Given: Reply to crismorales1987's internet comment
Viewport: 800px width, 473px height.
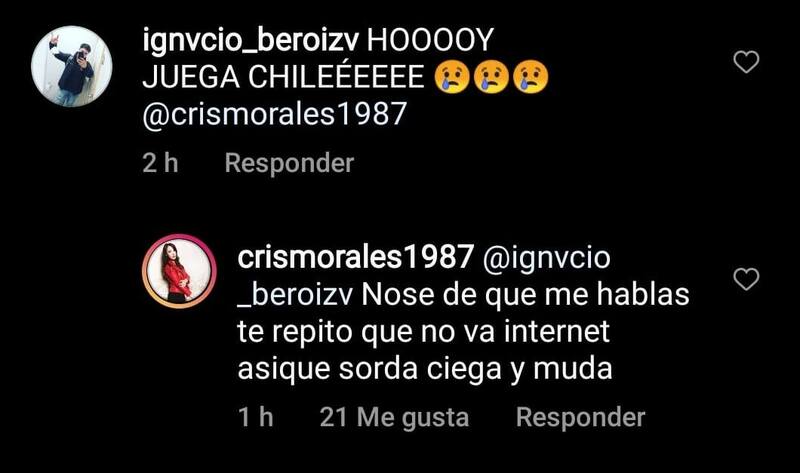Looking at the screenshot, I should 581,417.
